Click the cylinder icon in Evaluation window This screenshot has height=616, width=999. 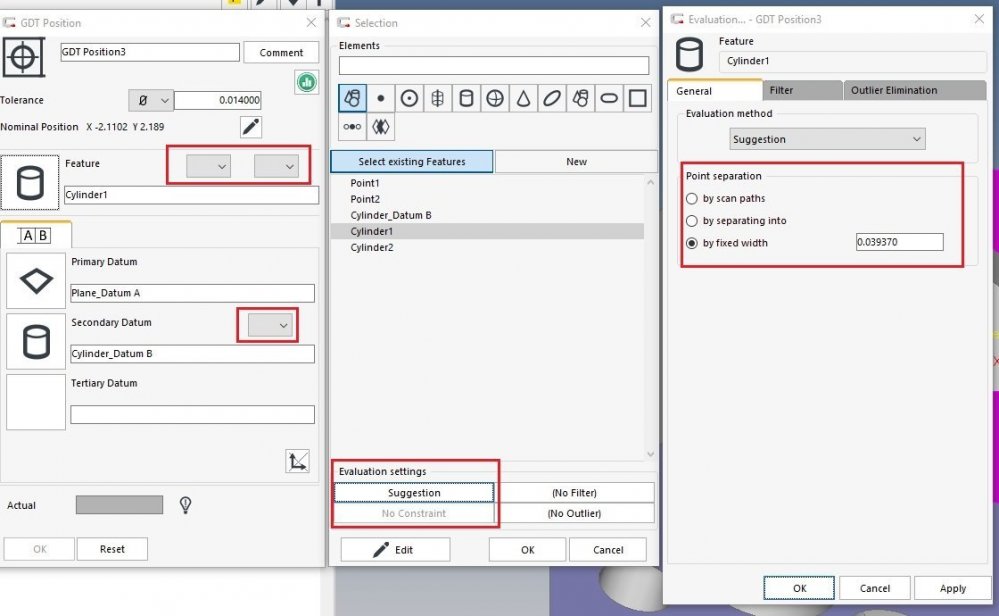tap(689, 54)
